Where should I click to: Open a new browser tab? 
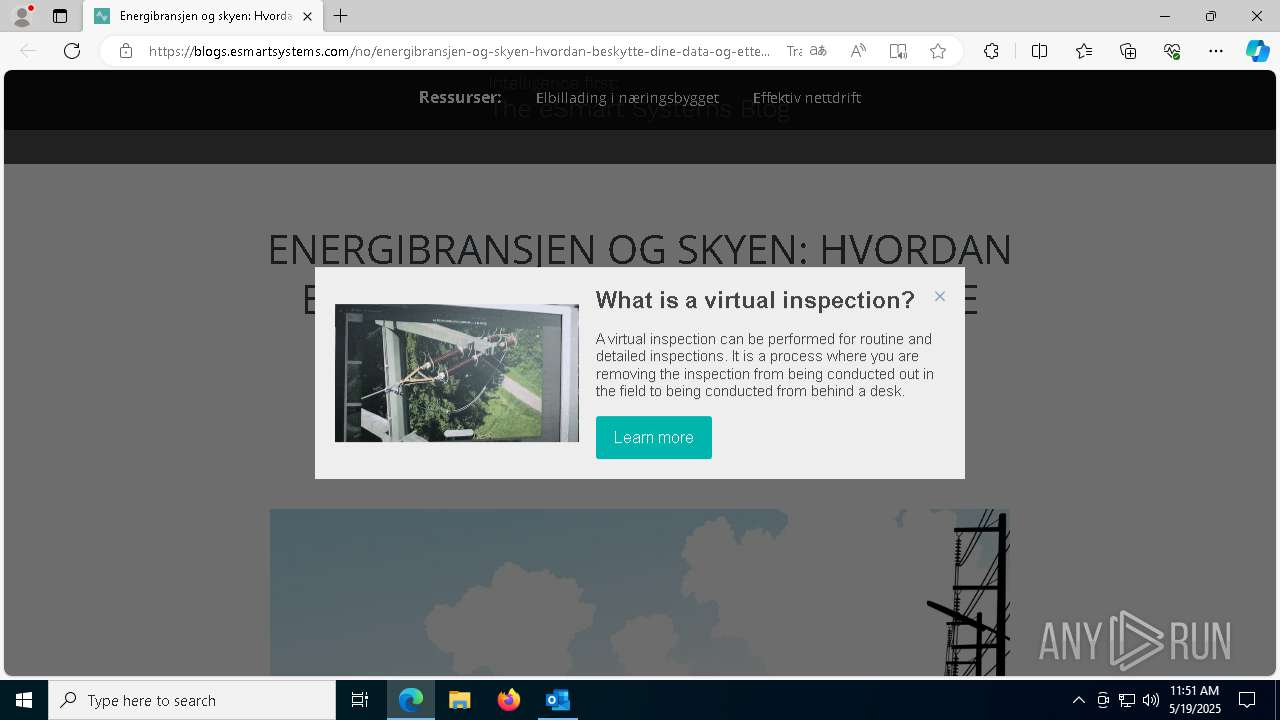341,16
